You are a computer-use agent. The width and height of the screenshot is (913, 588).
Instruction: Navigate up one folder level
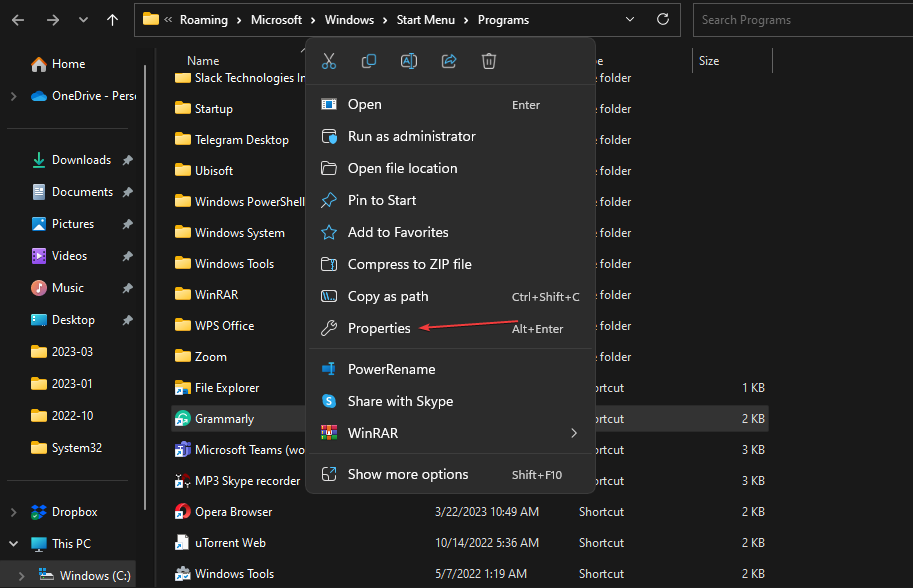(111, 19)
